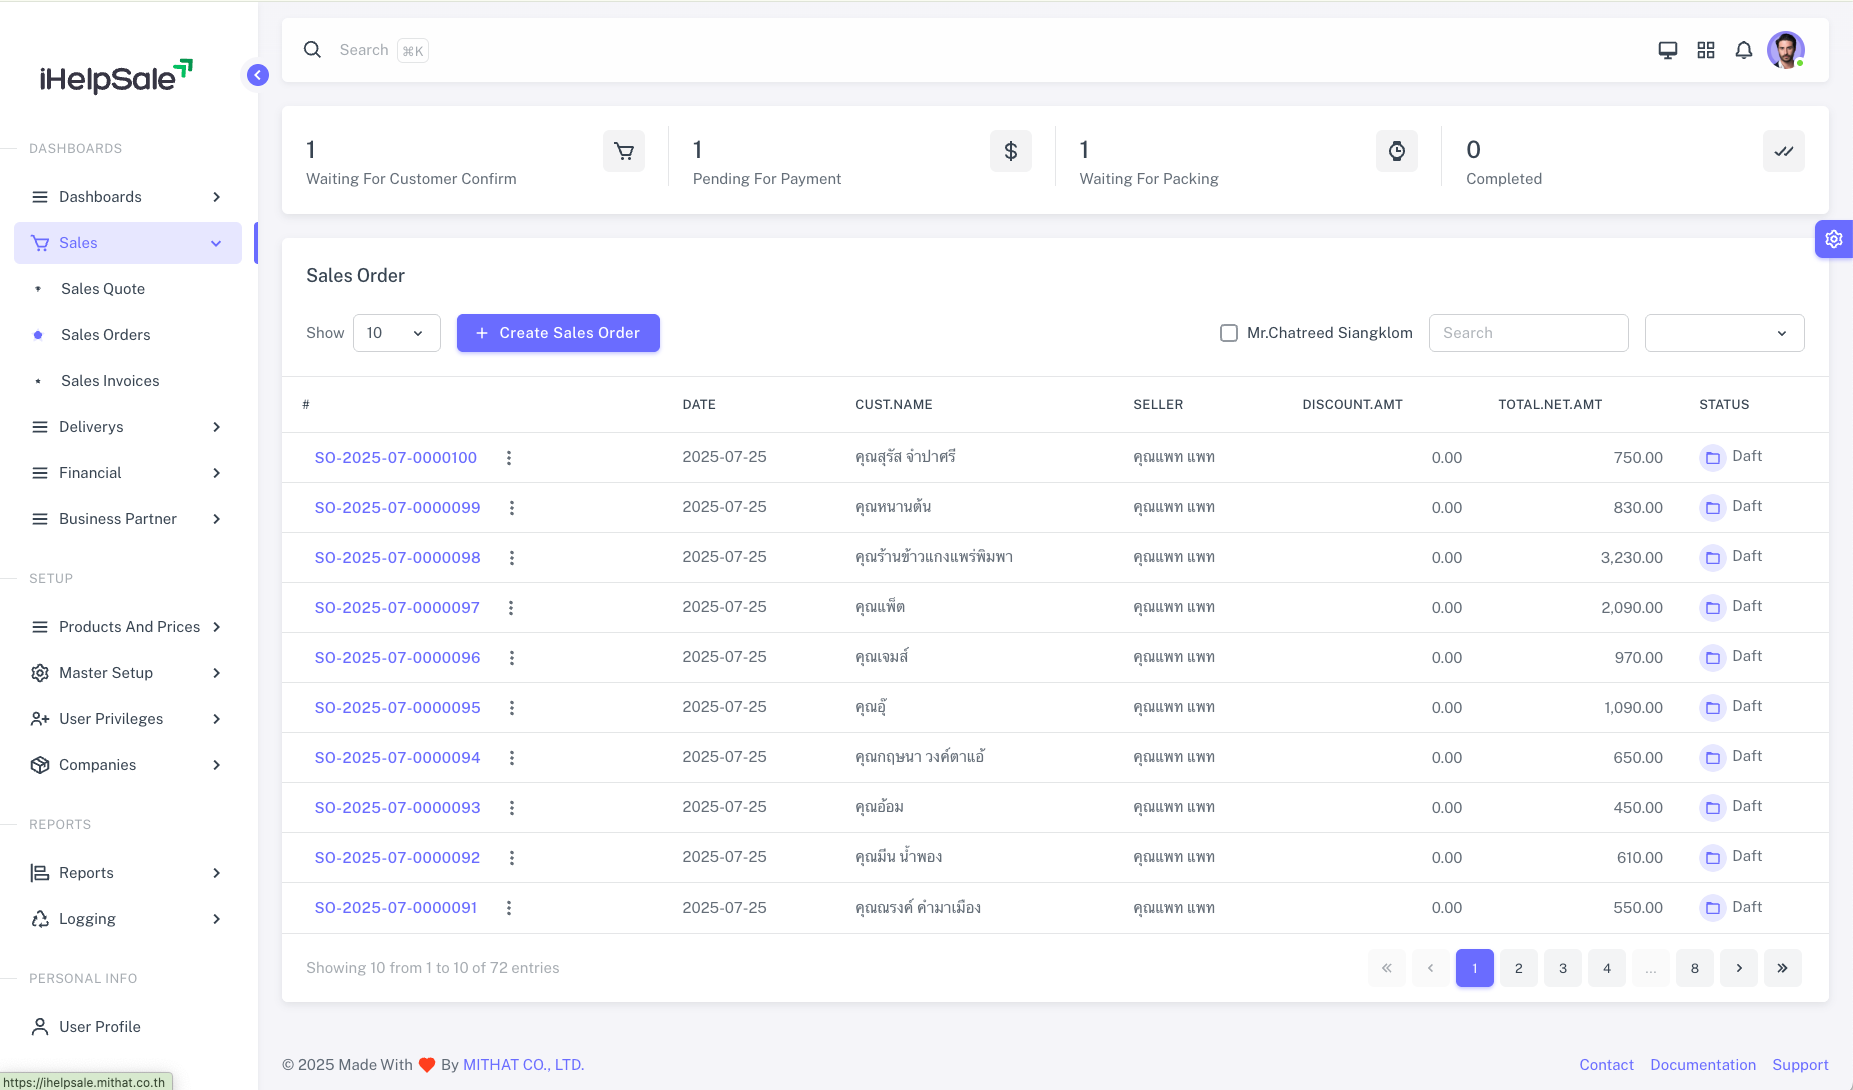1853x1090 pixels.
Task: Open Sales Invoices in the sidebar
Action: click(110, 381)
